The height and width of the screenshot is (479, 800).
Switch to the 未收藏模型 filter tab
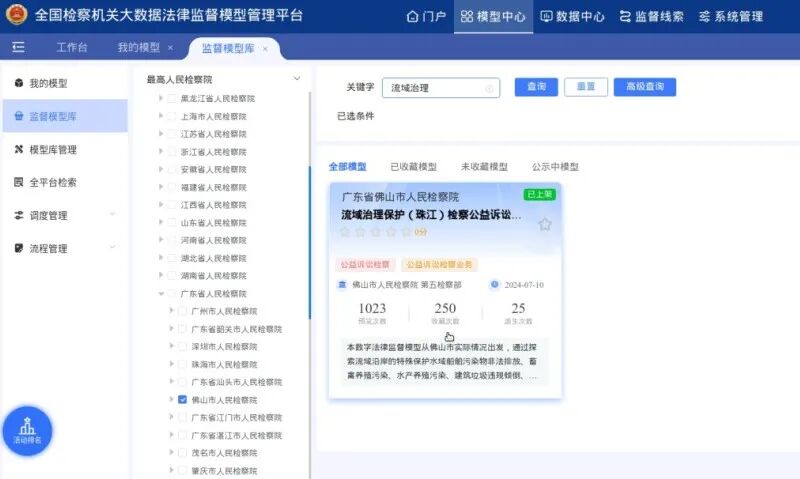coord(484,167)
